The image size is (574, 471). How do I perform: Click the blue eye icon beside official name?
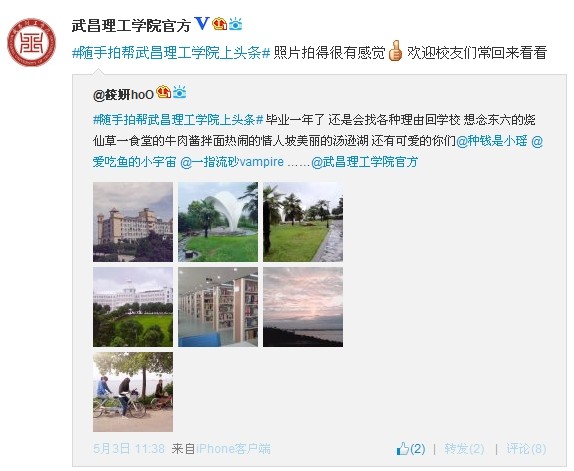click(235, 24)
